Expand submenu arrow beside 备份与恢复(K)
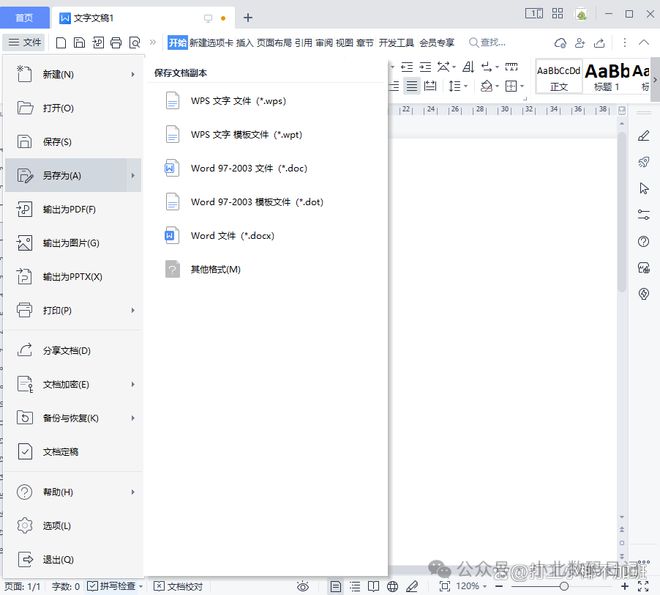Image resolution: width=660 pixels, height=595 pixels. 133,418
